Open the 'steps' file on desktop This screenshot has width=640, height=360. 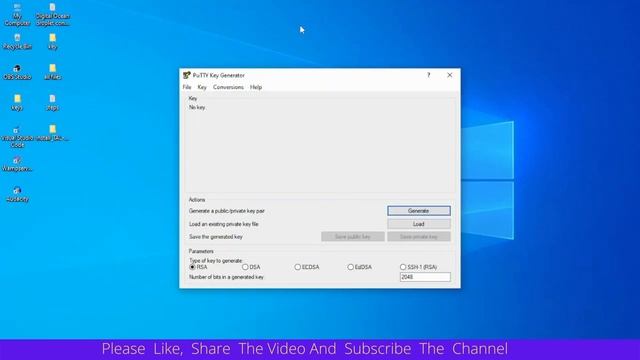(x=53, y=103)
